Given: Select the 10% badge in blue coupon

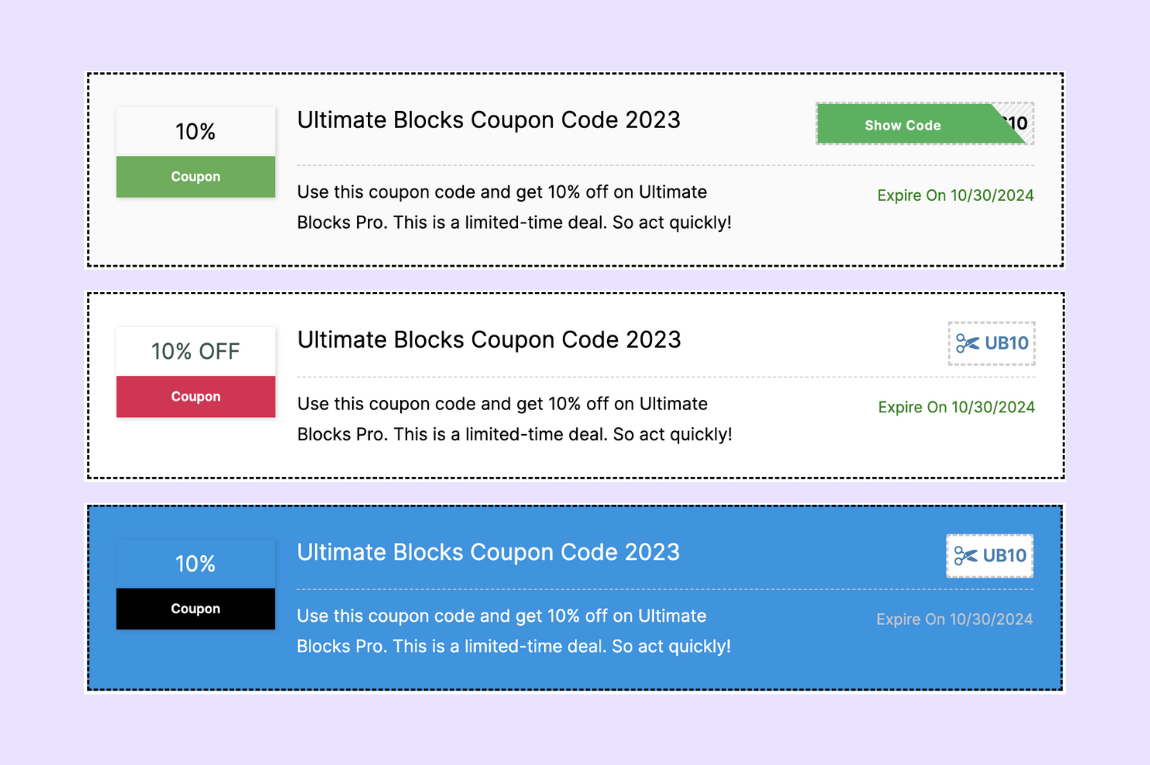Looking at the screenshot, I should click(196, 564).
